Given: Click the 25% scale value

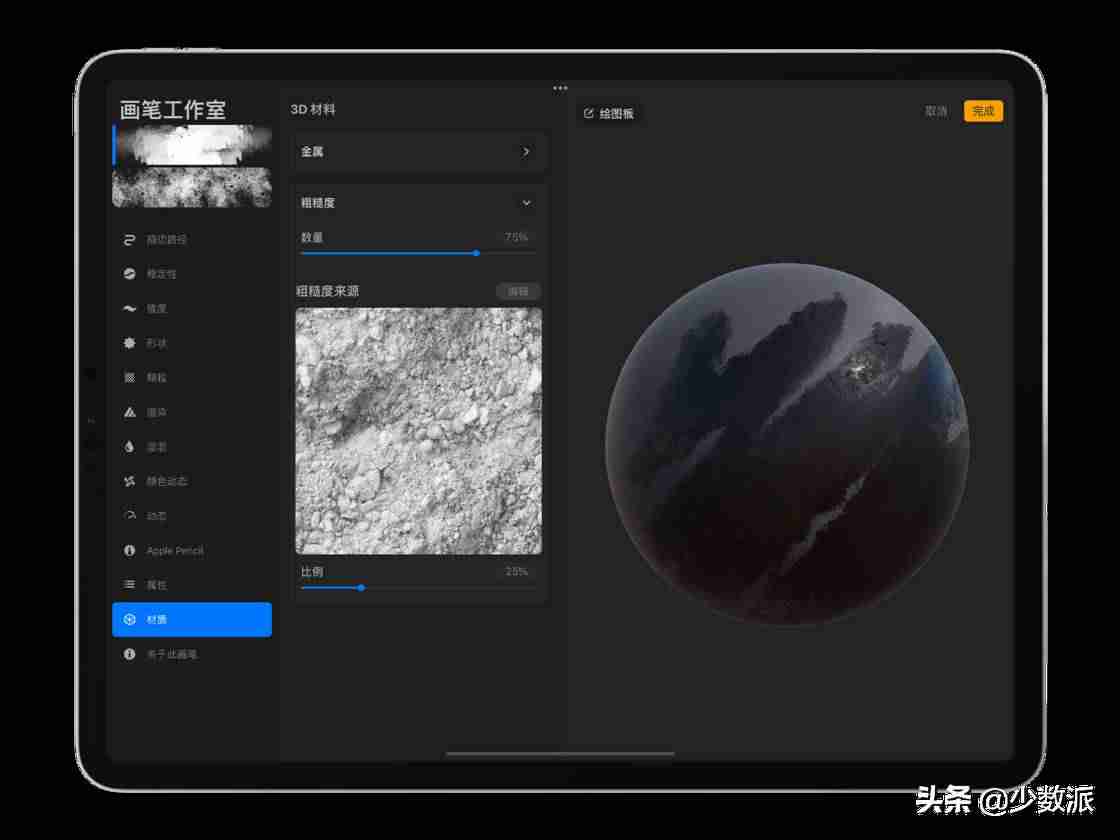Looking at the screenshot, I should (x=516, y=571).
